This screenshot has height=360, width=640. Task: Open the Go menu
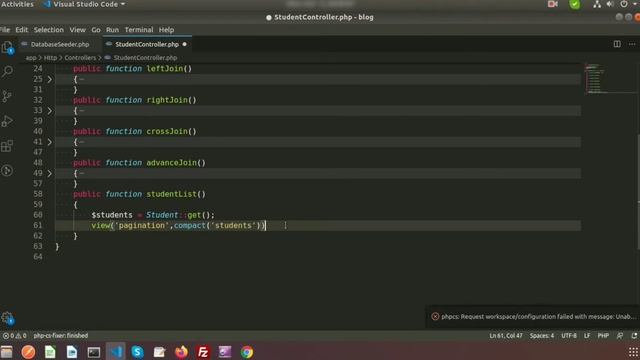click(96, 30)
